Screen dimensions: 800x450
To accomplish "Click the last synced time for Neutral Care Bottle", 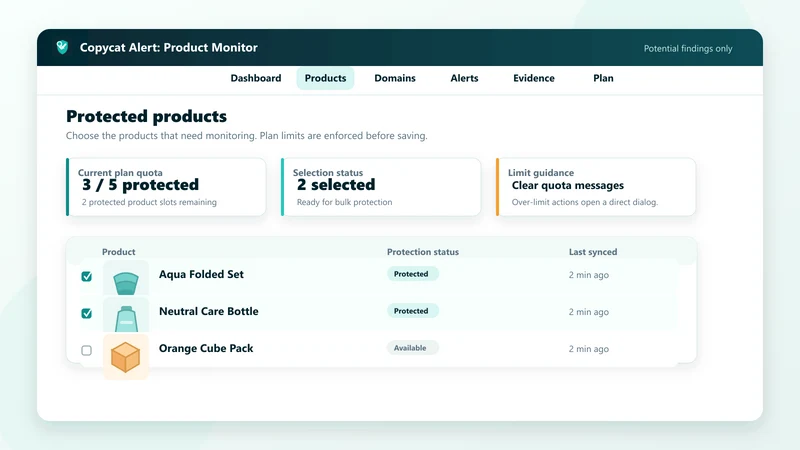I will (589, 312).
